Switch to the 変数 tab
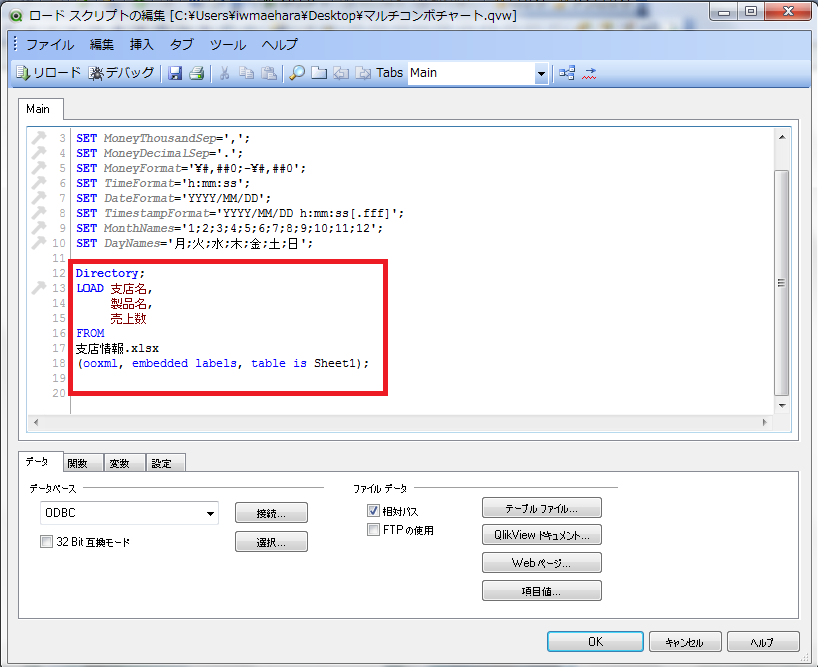 pos(124,463)
